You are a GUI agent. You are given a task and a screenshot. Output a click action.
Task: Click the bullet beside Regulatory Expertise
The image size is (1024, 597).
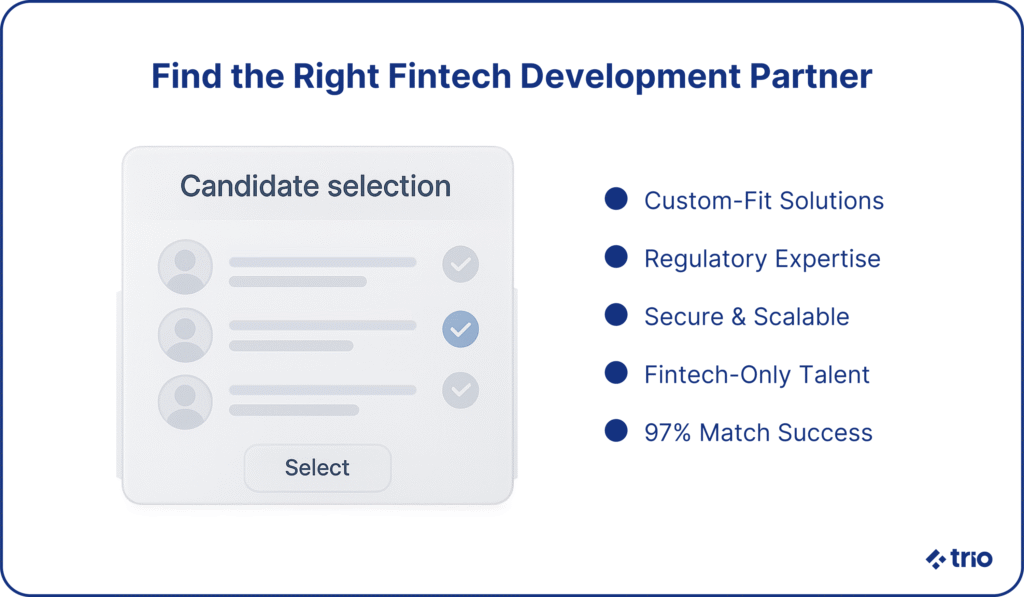point(616,257)
